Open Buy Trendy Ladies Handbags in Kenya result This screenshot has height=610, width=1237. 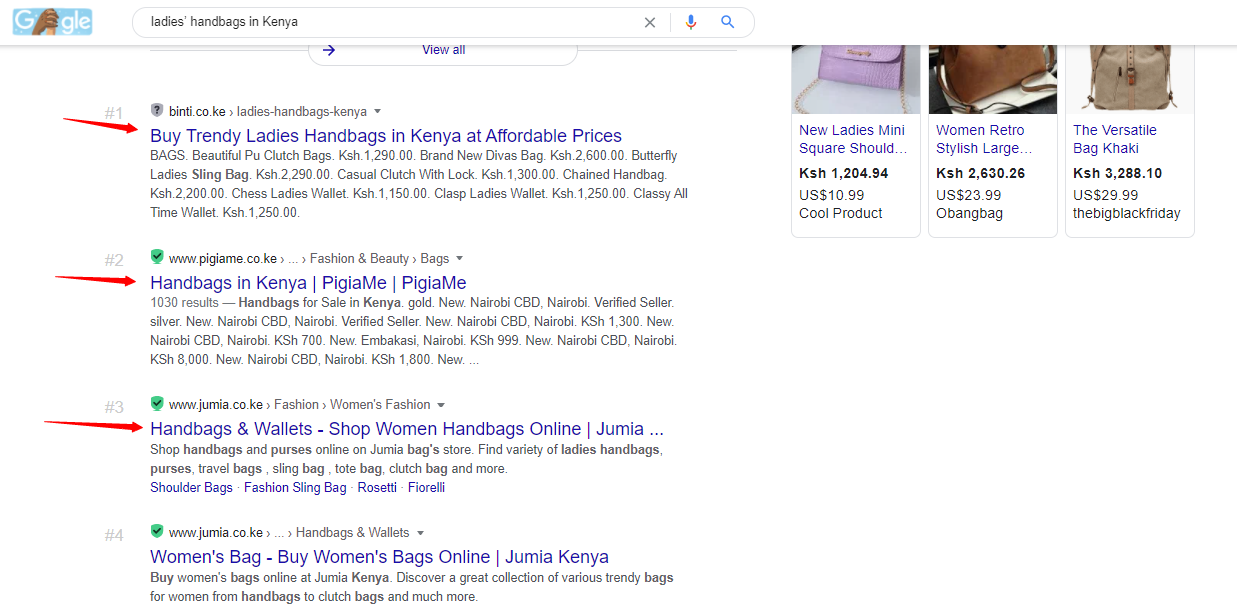tap(386, 136)
